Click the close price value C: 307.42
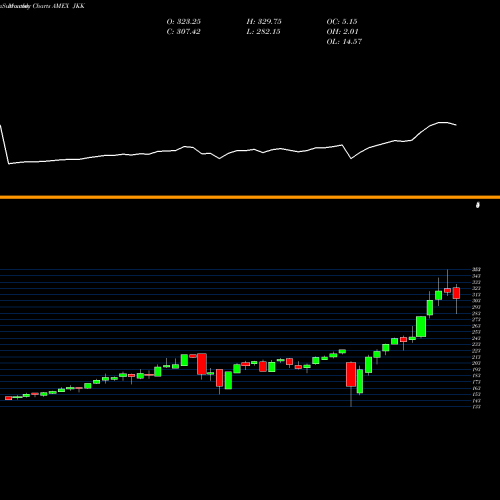Viewport: 500px width, 500px height. [183, 32]
